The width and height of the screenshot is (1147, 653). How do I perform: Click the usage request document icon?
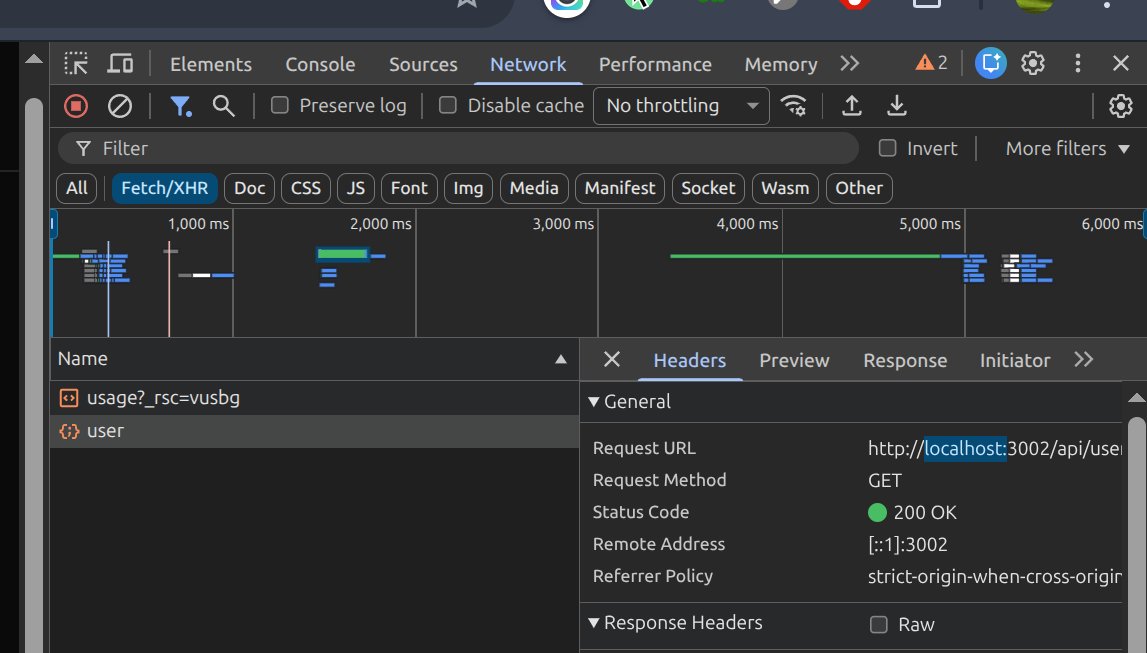coord(69,398)
